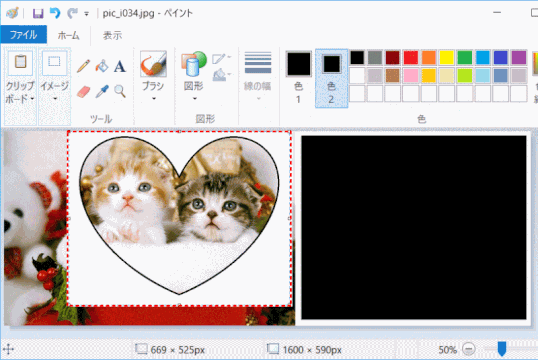
Task: Pick the light turquoise palette swatch
Action: [483, 76]
